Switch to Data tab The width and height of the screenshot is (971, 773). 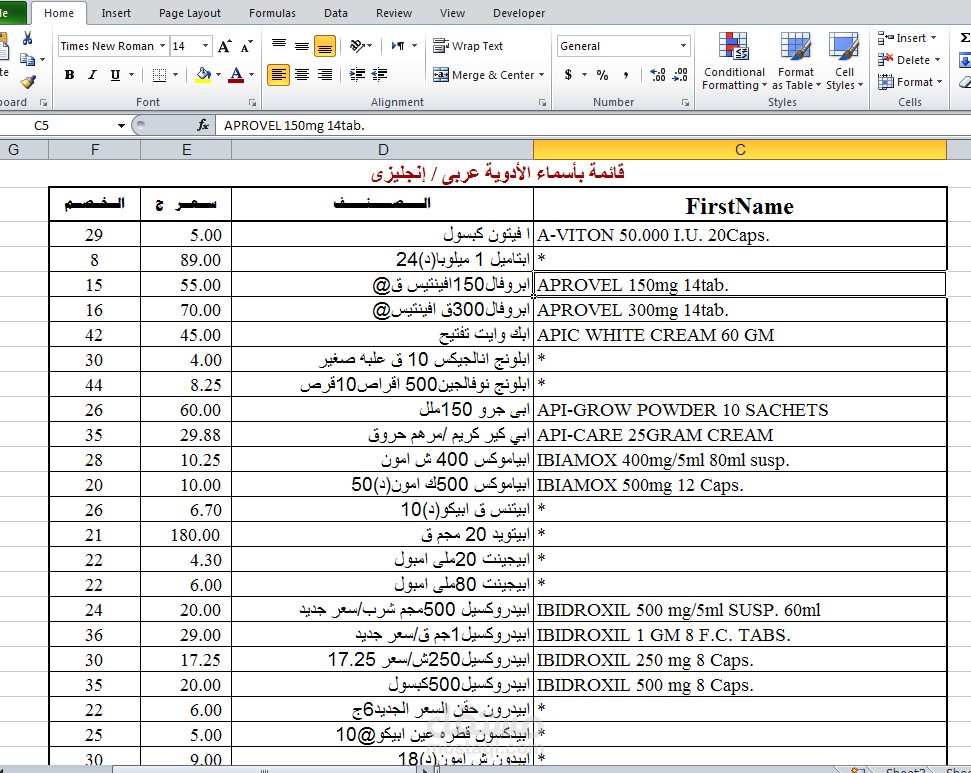[336, 13]
